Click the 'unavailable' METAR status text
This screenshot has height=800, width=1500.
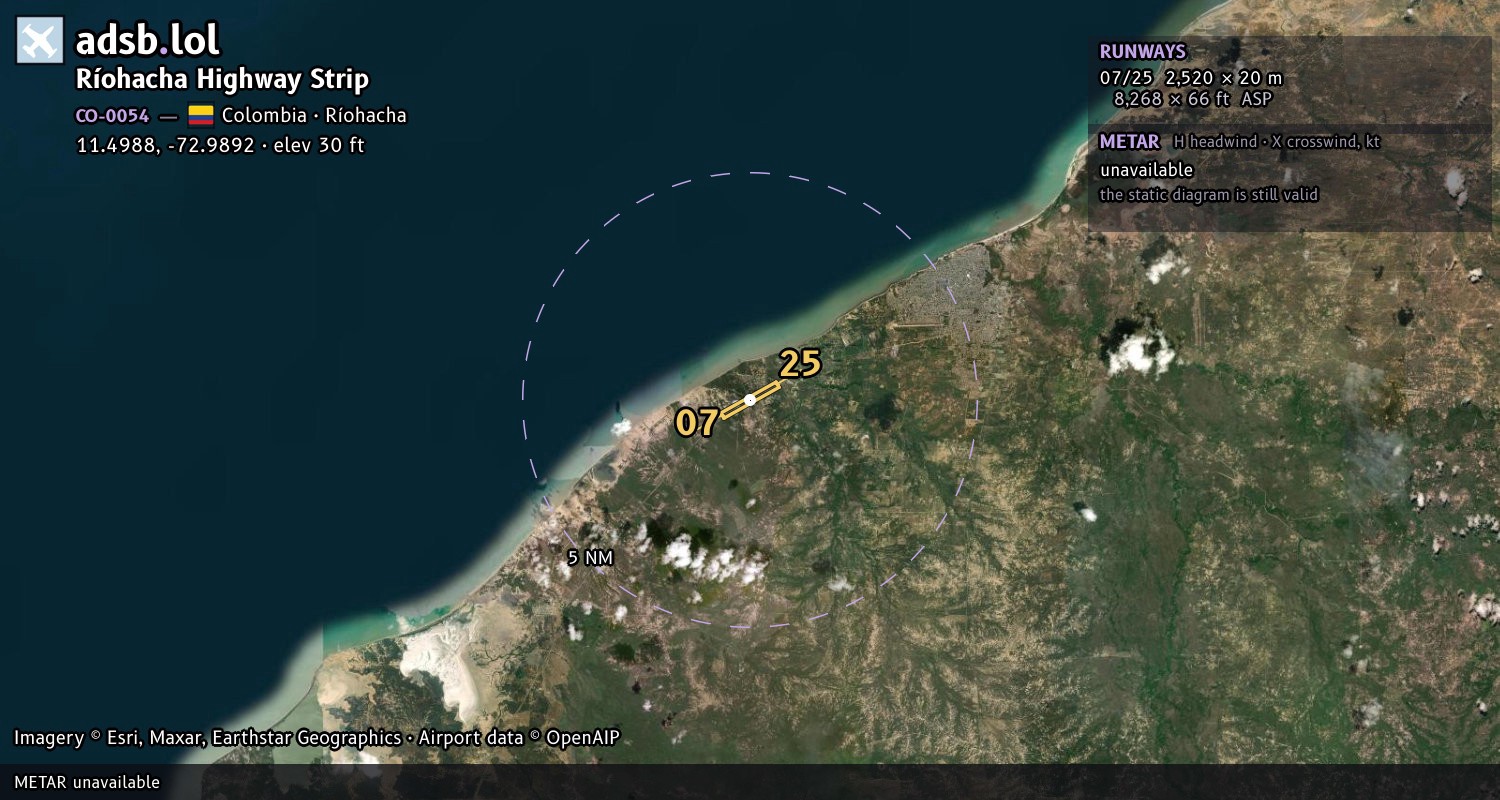point(1146,170)
